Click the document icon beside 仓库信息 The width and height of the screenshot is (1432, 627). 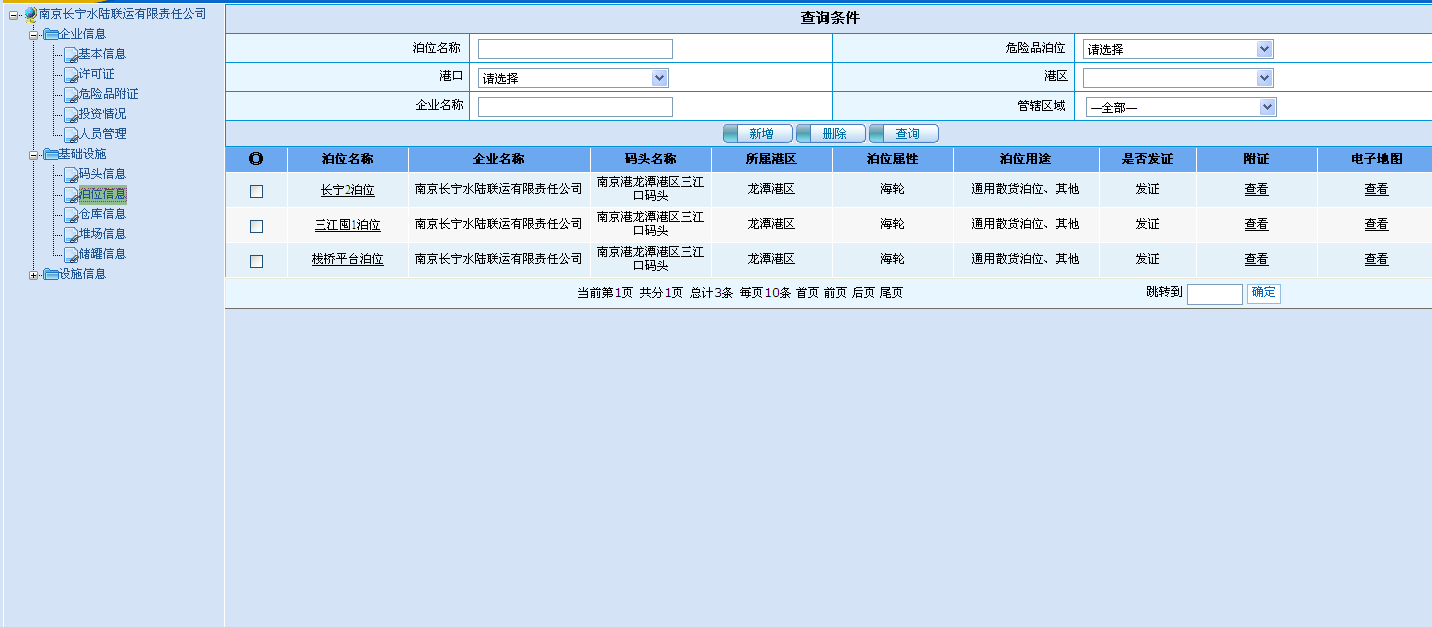pyautogui.click(x=70, y=214)
